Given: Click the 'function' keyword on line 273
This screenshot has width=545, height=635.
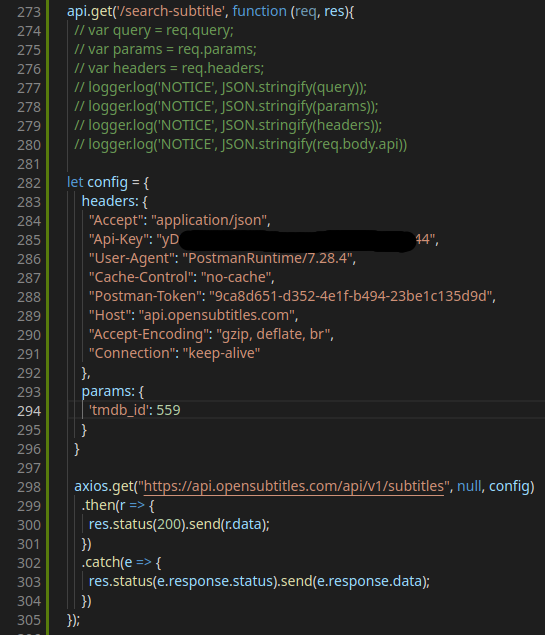Looking at the screenshot, I should point(260,11).
